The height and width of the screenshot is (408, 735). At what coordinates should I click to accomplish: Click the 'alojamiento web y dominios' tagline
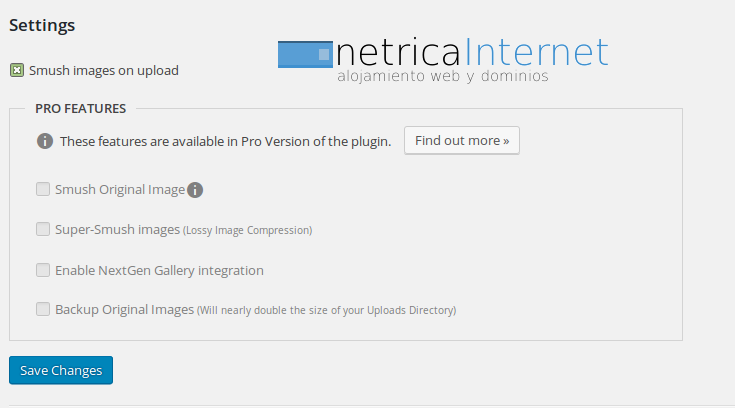(x=442, y=76)
